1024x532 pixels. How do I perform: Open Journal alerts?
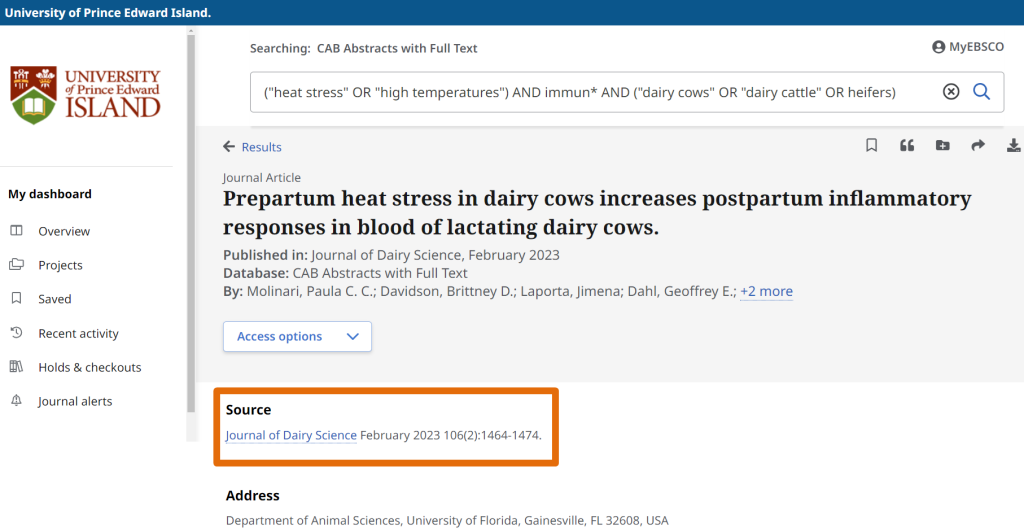[x=75, y=401]
